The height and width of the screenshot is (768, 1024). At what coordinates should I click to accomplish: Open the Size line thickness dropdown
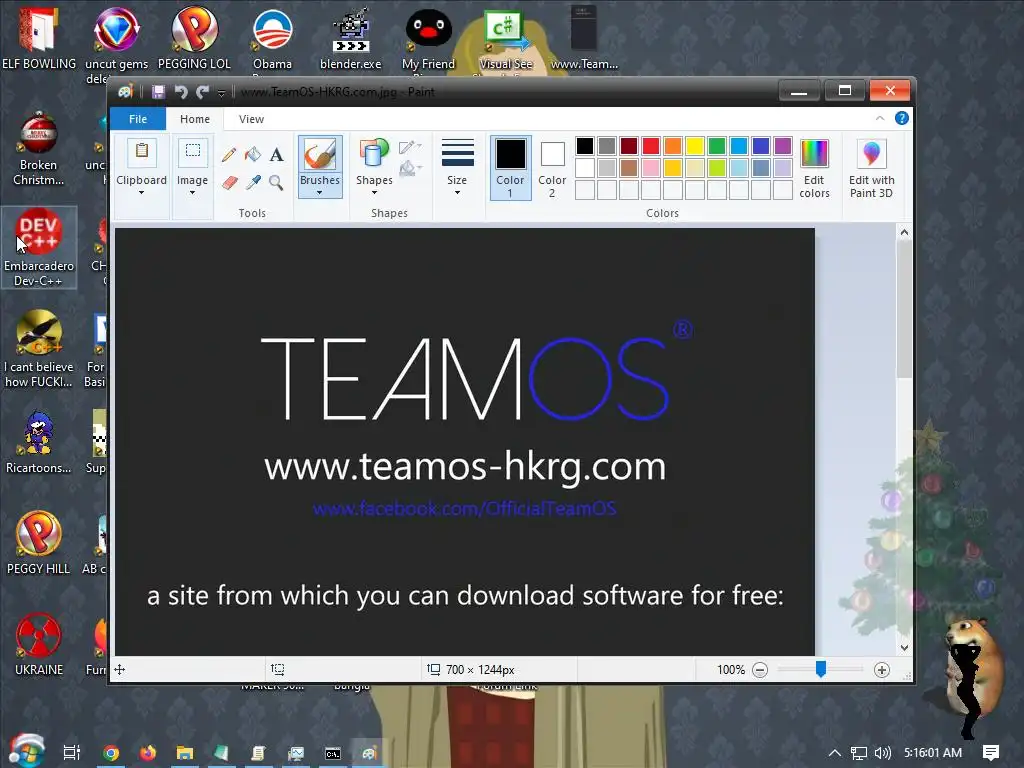pos(457,167)
